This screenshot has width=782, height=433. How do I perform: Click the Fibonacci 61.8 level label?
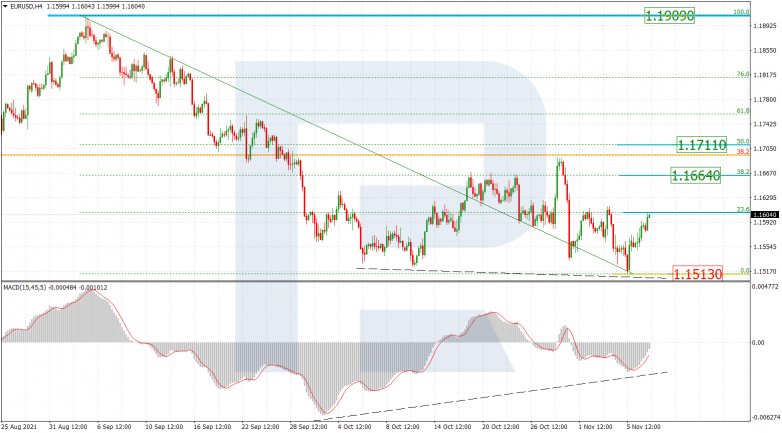743,111
